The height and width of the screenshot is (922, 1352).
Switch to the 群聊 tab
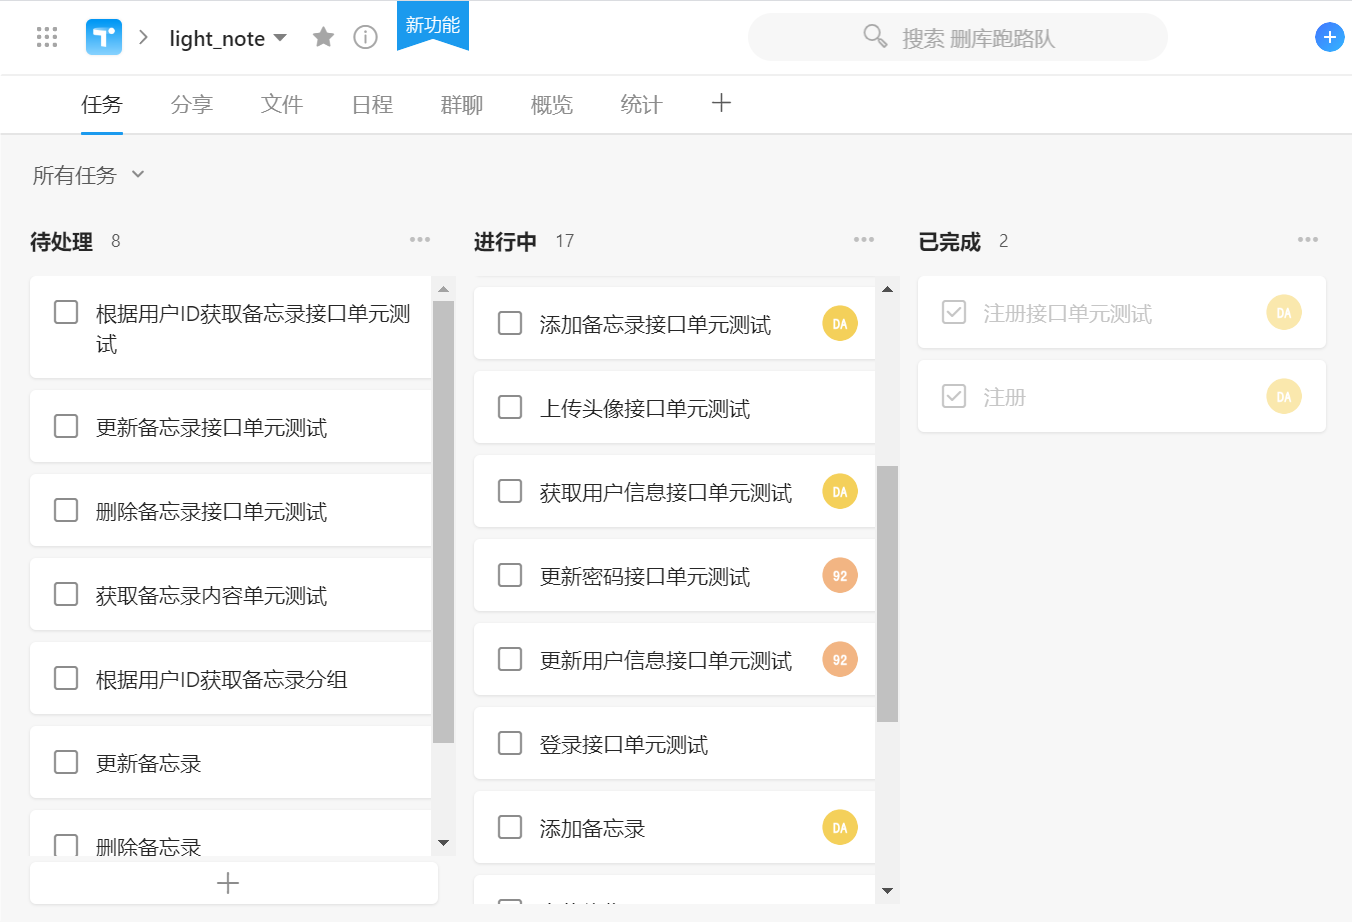click(x=462, y=105)
